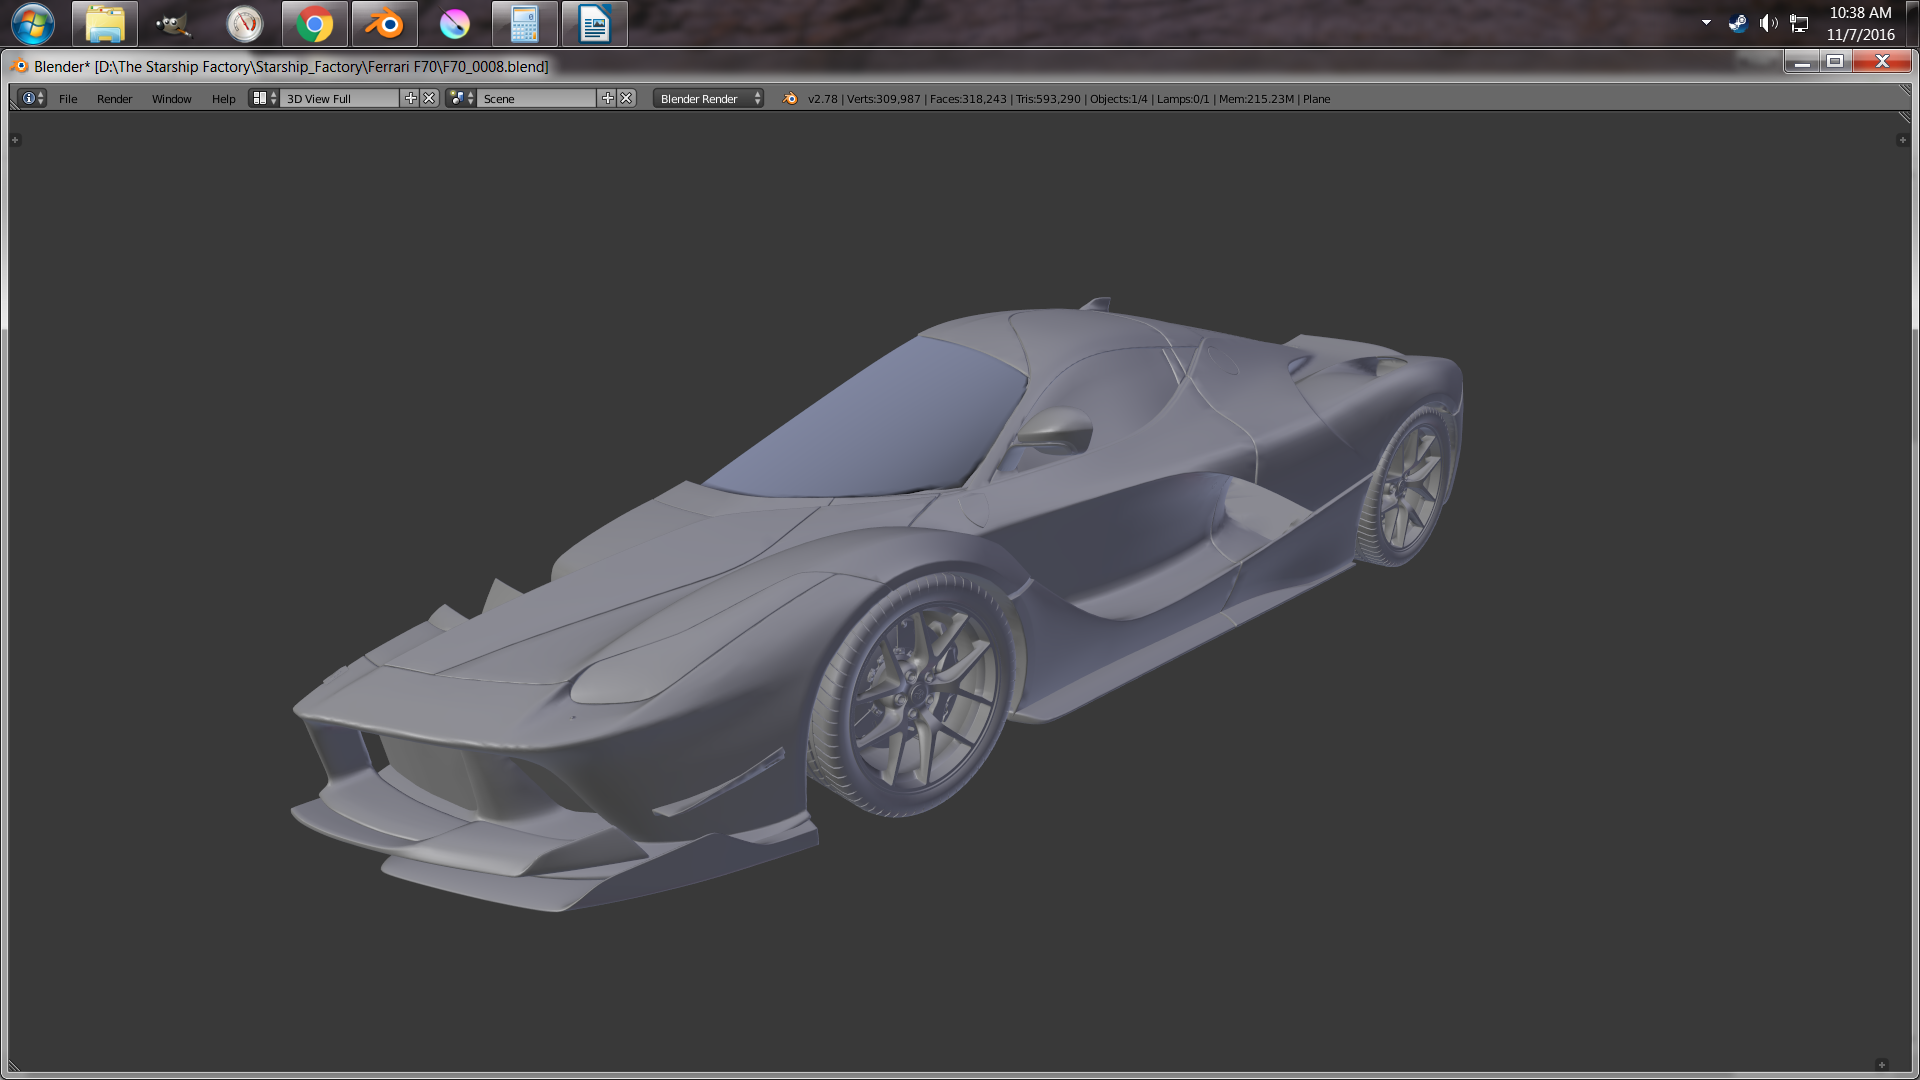Click the Scene name field

click(536, 98)
